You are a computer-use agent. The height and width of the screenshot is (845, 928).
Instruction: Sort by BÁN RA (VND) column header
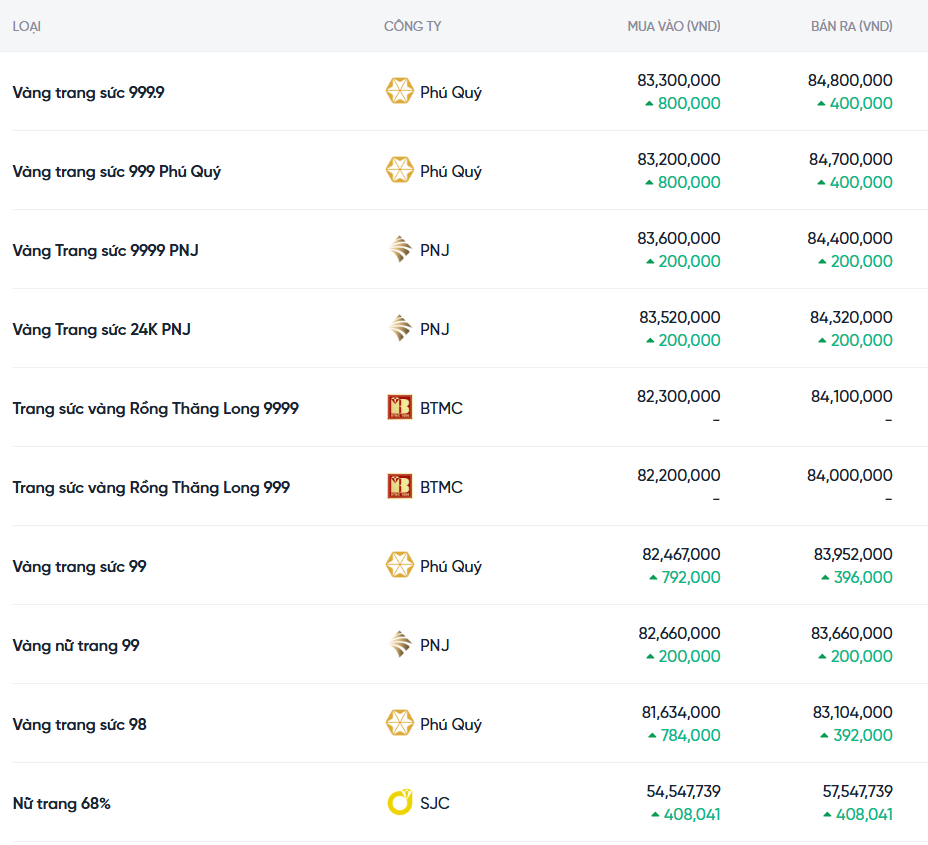click(851, 26)
